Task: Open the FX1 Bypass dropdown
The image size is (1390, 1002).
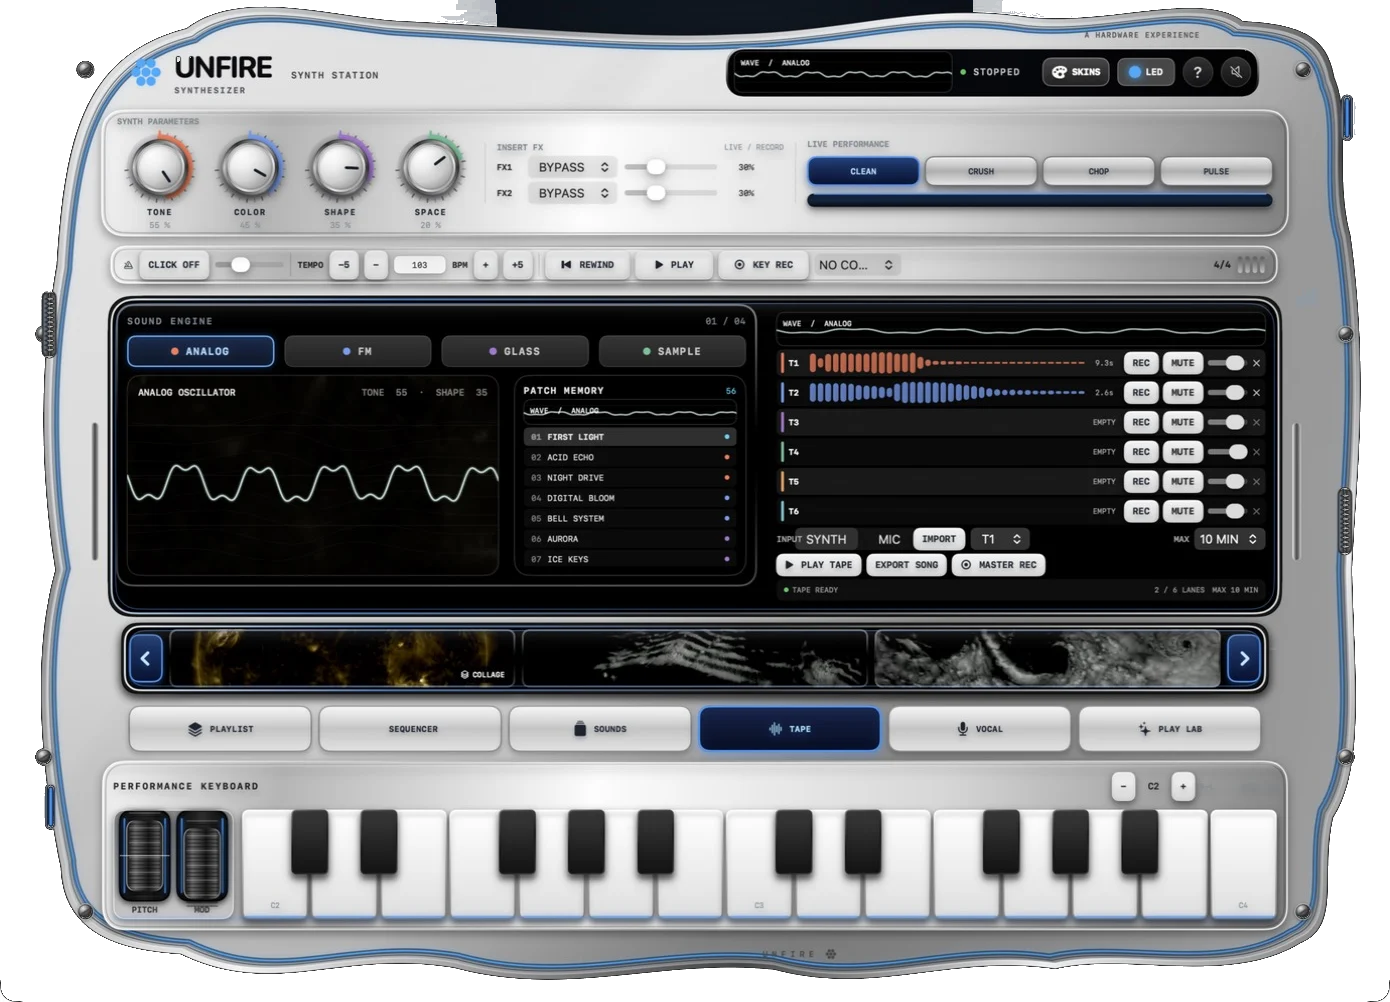Action: point(572,167)
